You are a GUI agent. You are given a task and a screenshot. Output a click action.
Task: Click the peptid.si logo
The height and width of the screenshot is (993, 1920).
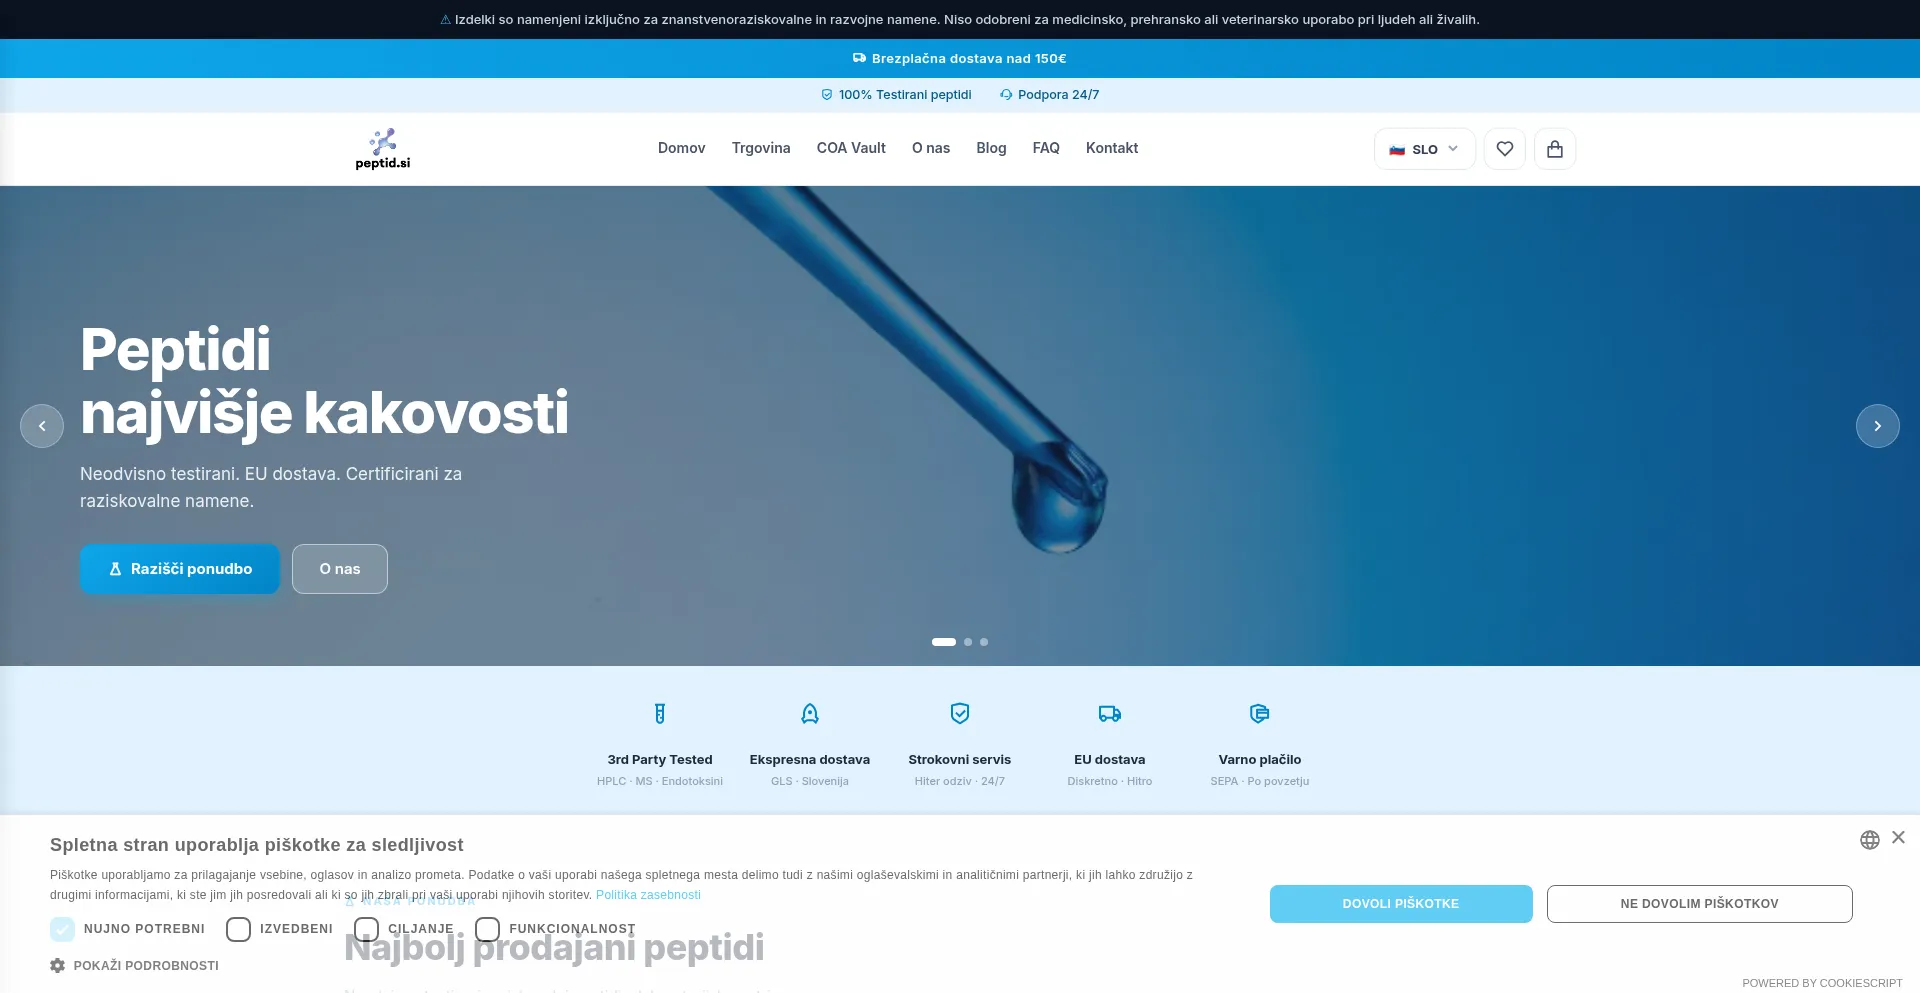tap(383, 149)
